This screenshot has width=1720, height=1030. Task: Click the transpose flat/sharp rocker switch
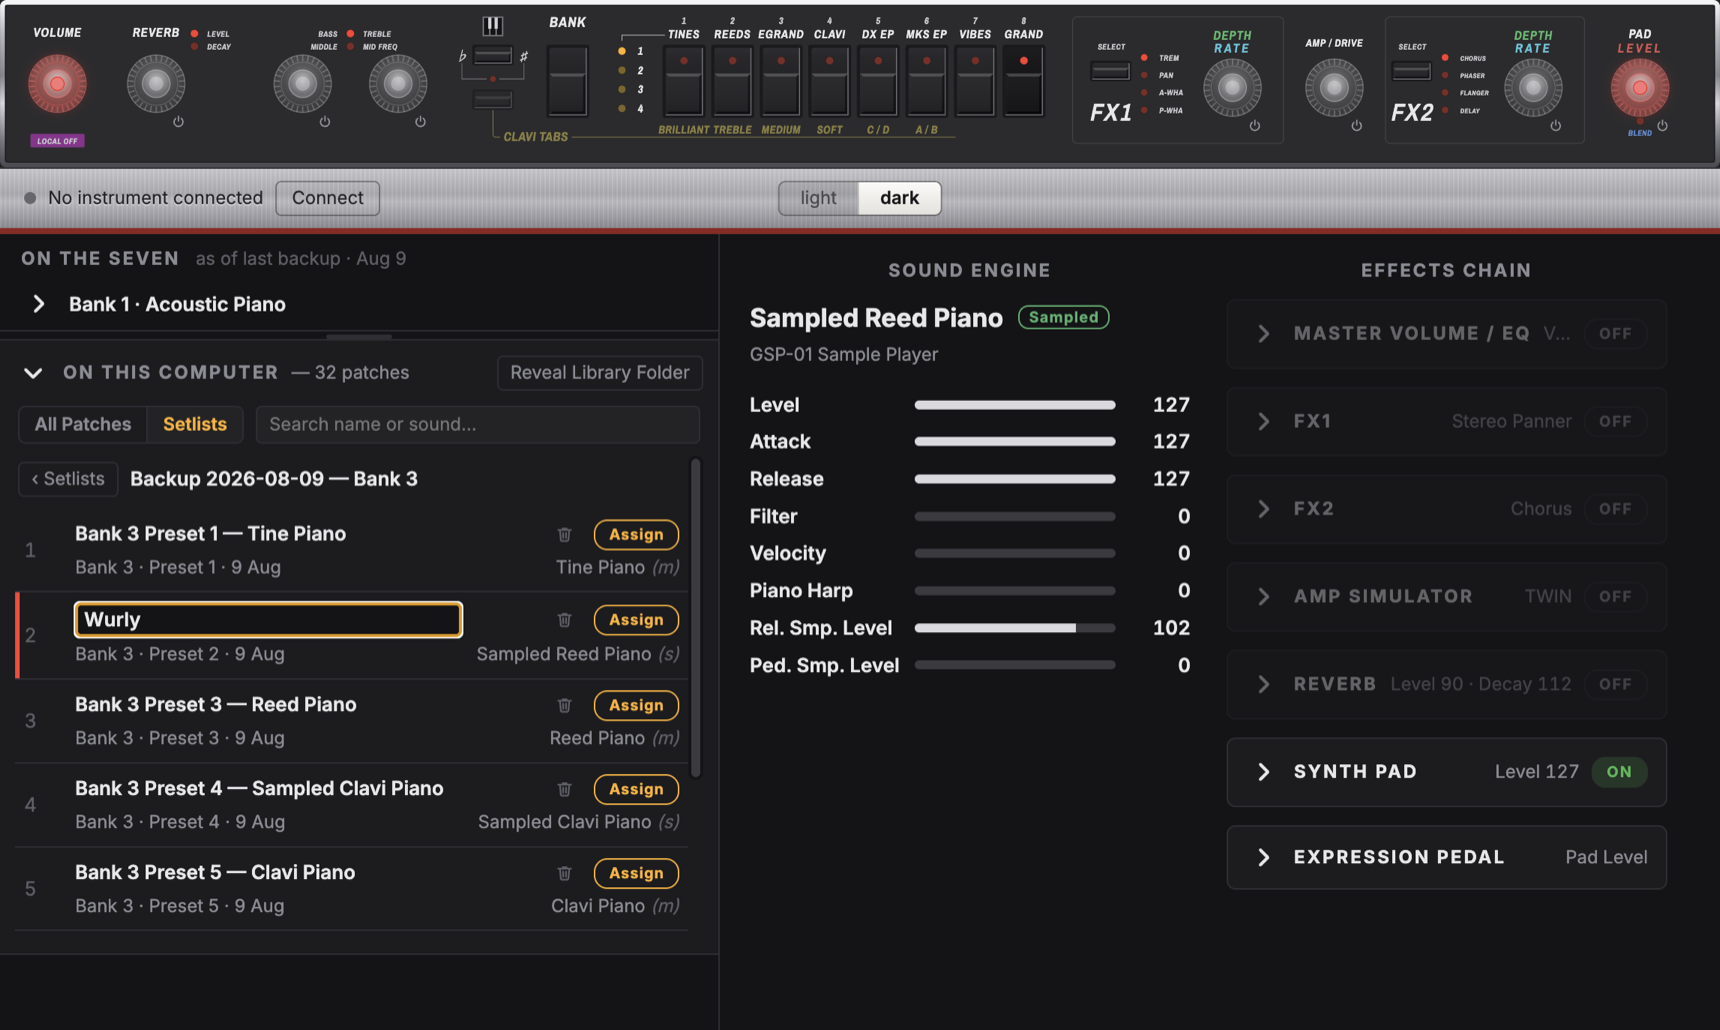point(492,56)
